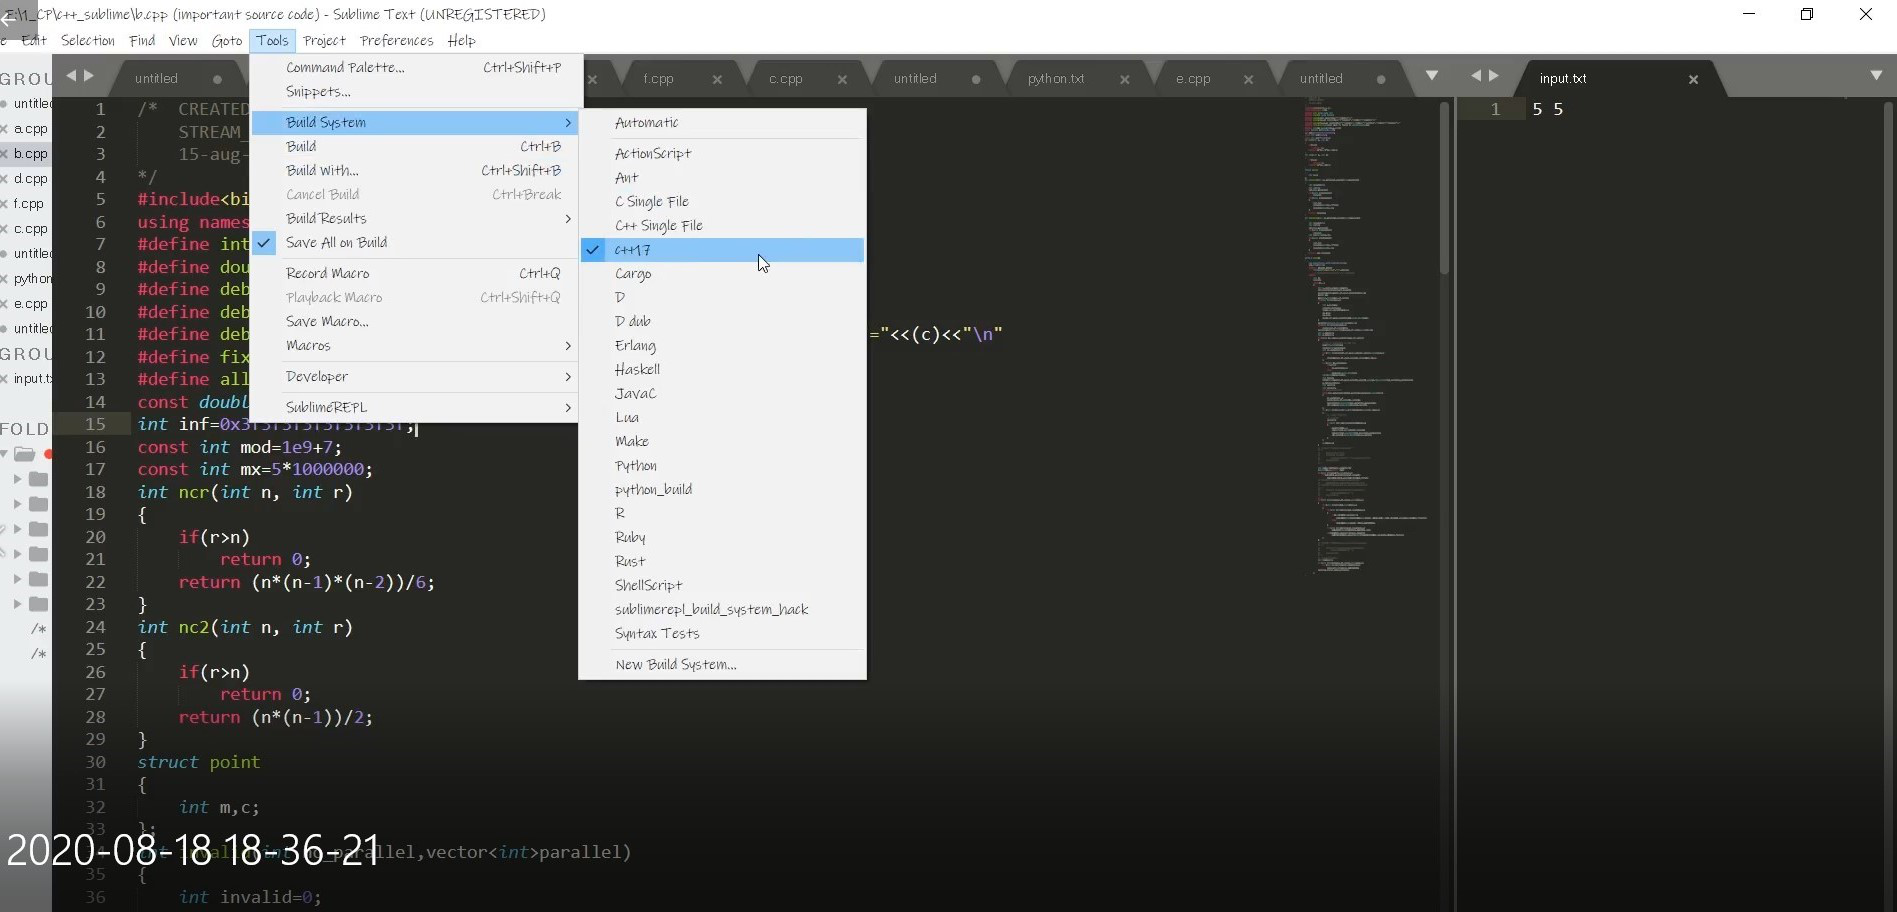
Task: Open right pane tab list dropdown
Action: 1876,76
